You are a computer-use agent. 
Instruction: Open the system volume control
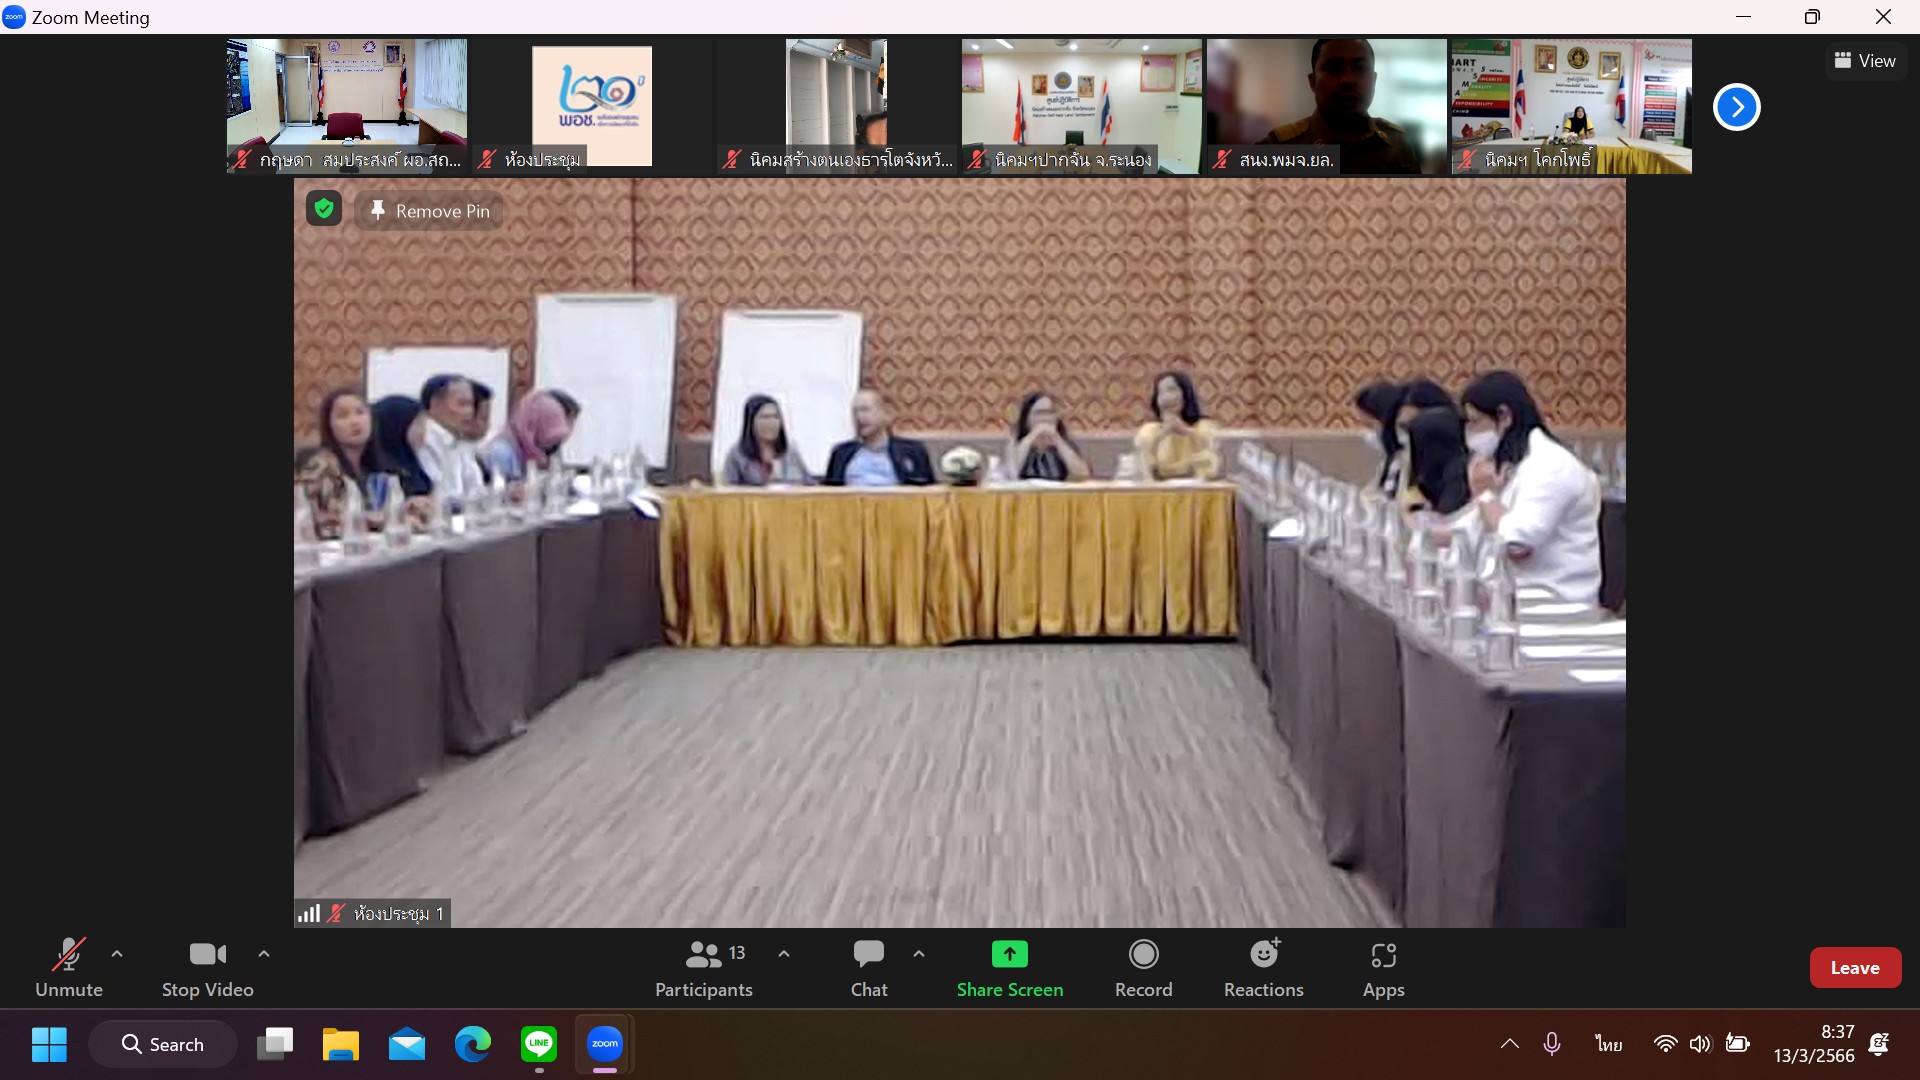point(1699,1044)
